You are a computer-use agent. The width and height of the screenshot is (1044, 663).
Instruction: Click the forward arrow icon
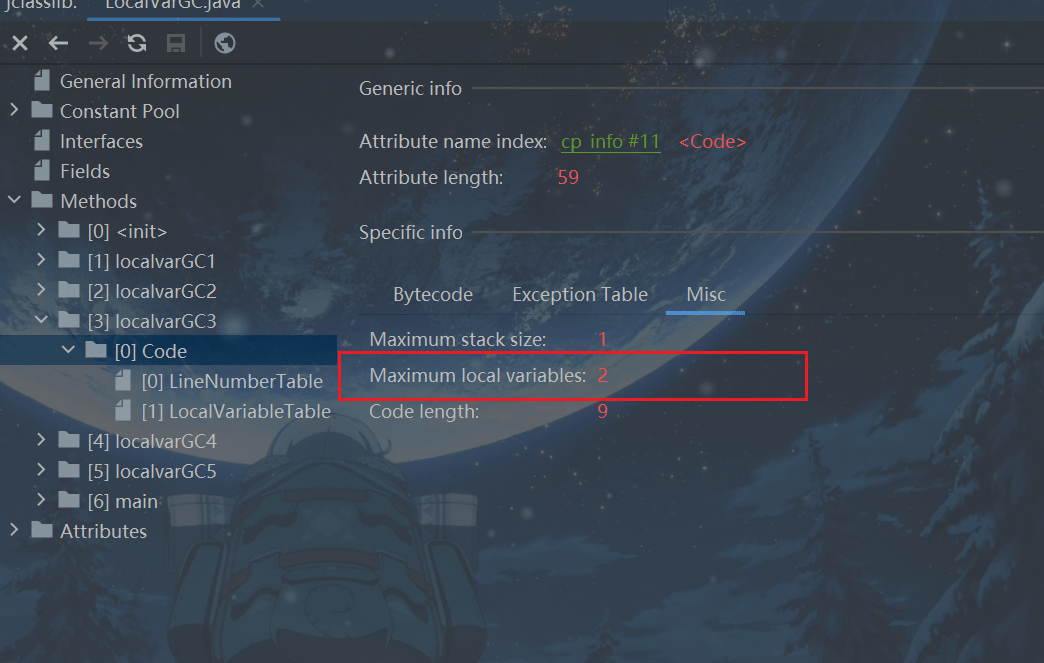click(98, 43)
